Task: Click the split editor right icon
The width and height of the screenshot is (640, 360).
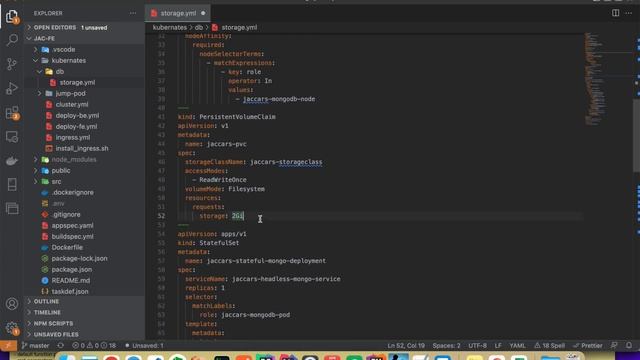Action: [615, 13]
